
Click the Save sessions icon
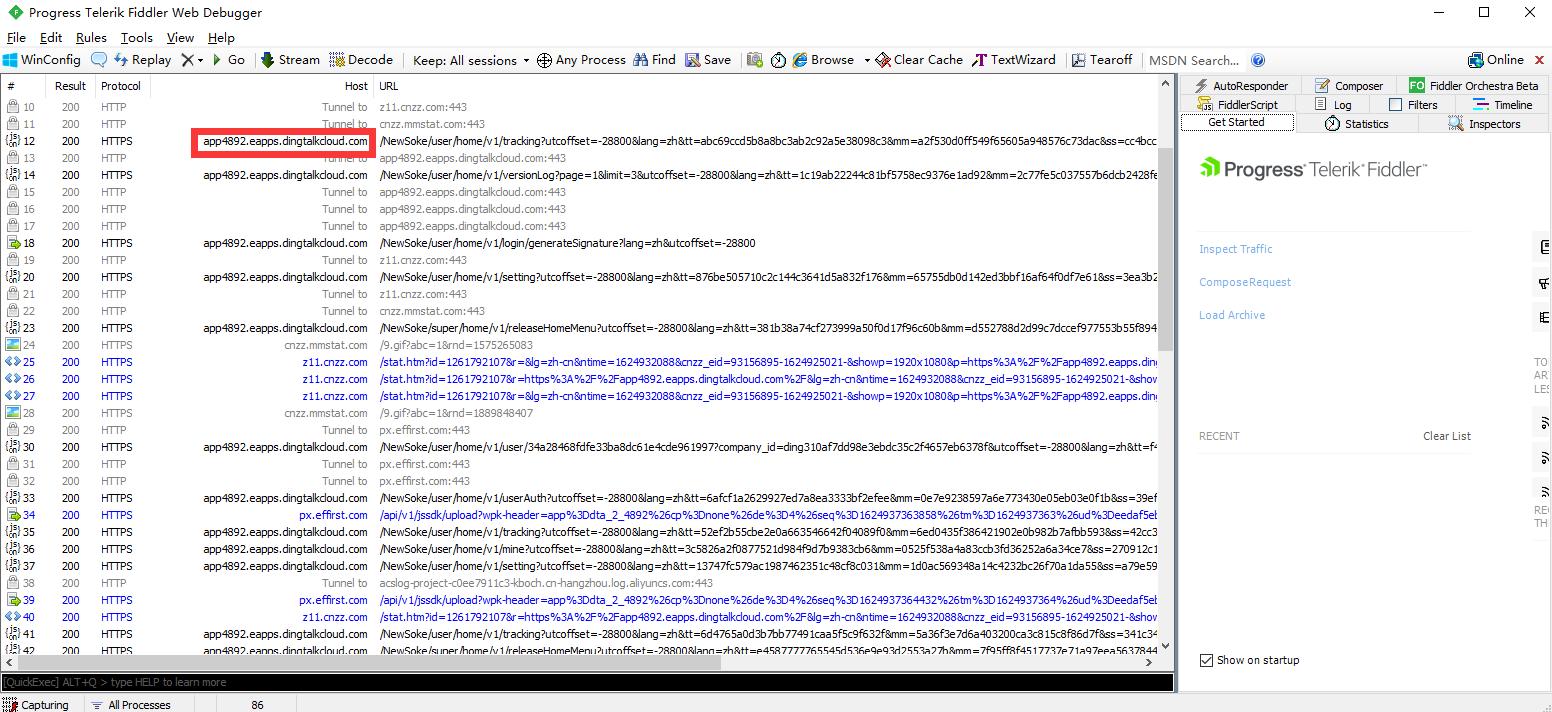pyautogui.click(x=693, y=60)
